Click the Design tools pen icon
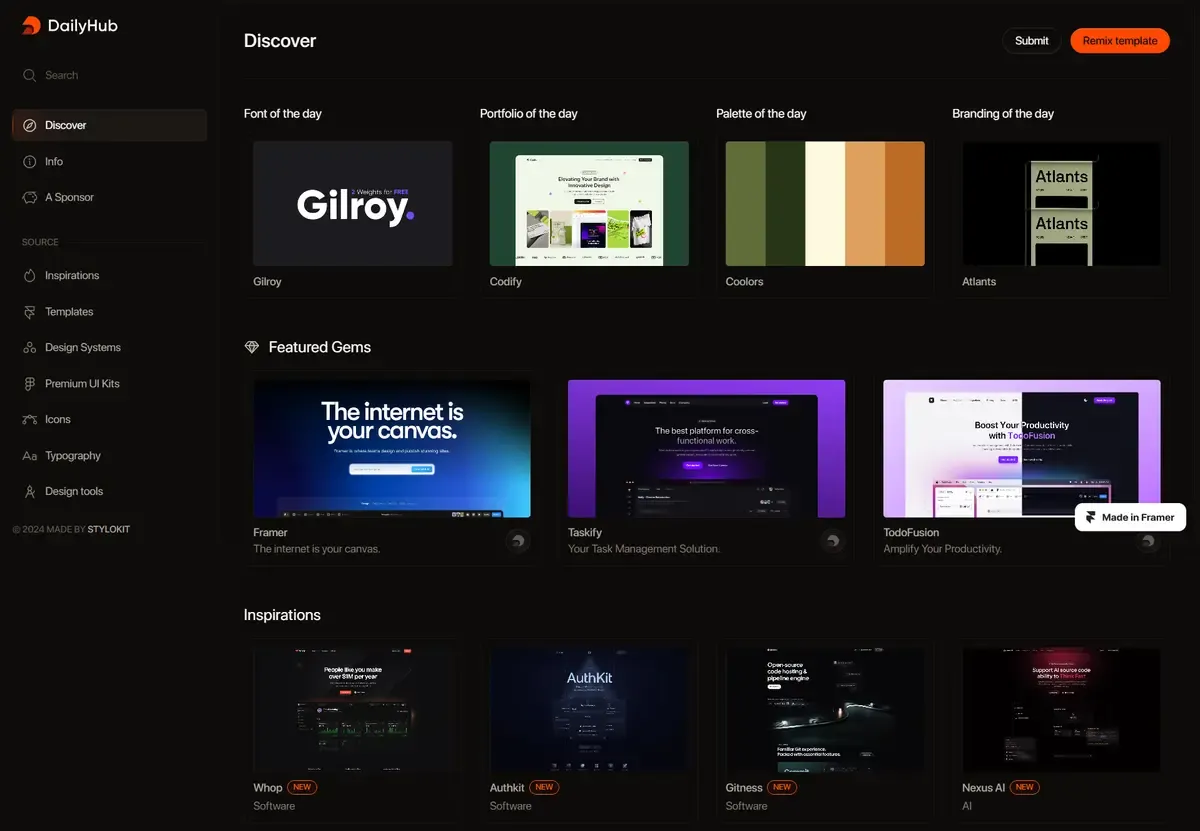1200x831 pixels. tap(30, 492)
